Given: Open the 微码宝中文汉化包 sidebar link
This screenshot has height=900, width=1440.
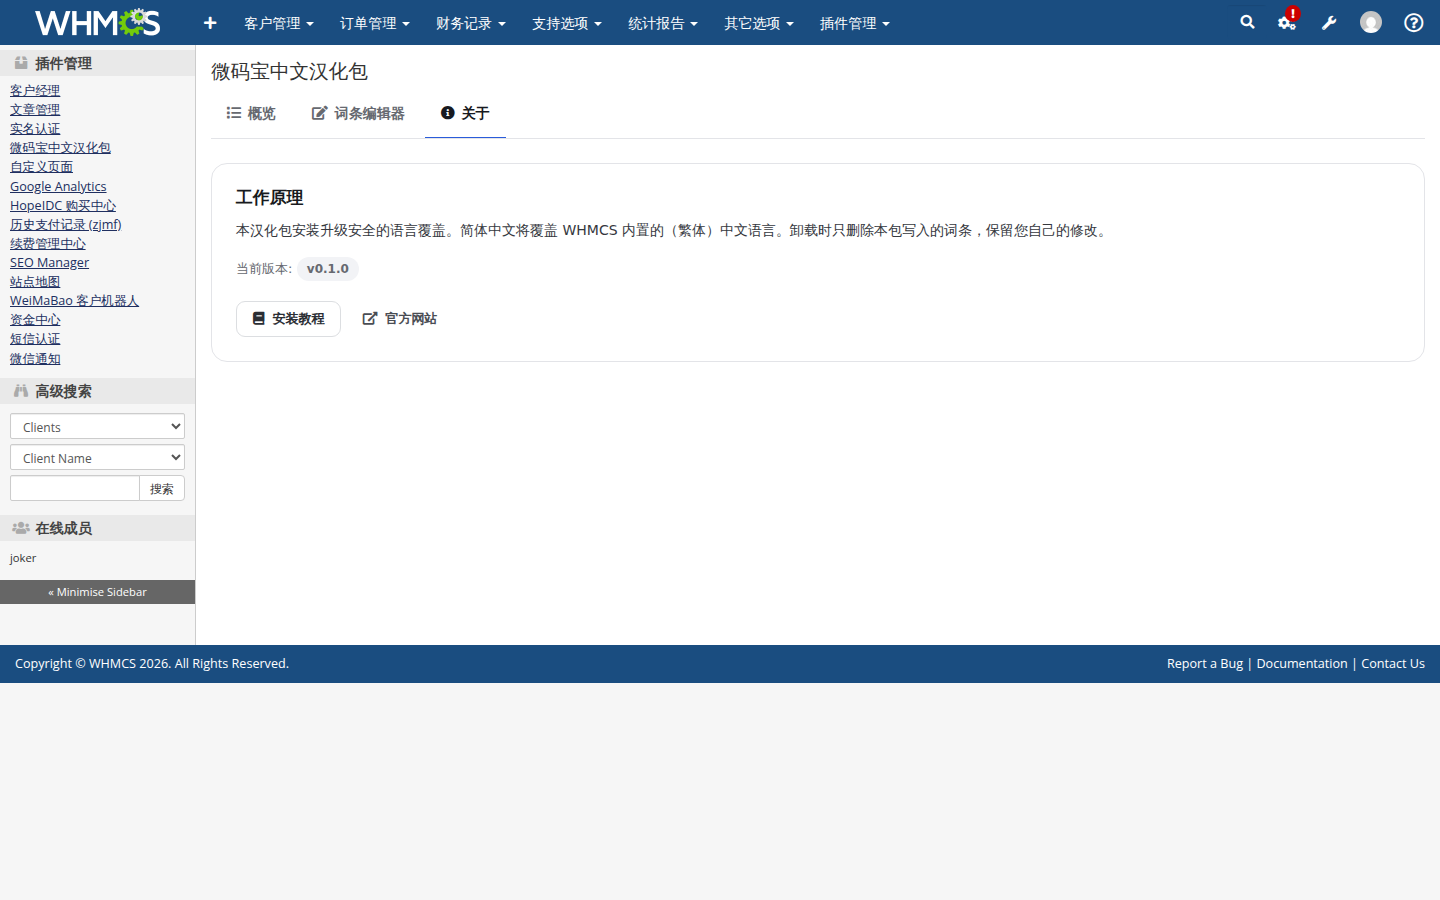Looking at the screenshot, I should tap(60, 147).
